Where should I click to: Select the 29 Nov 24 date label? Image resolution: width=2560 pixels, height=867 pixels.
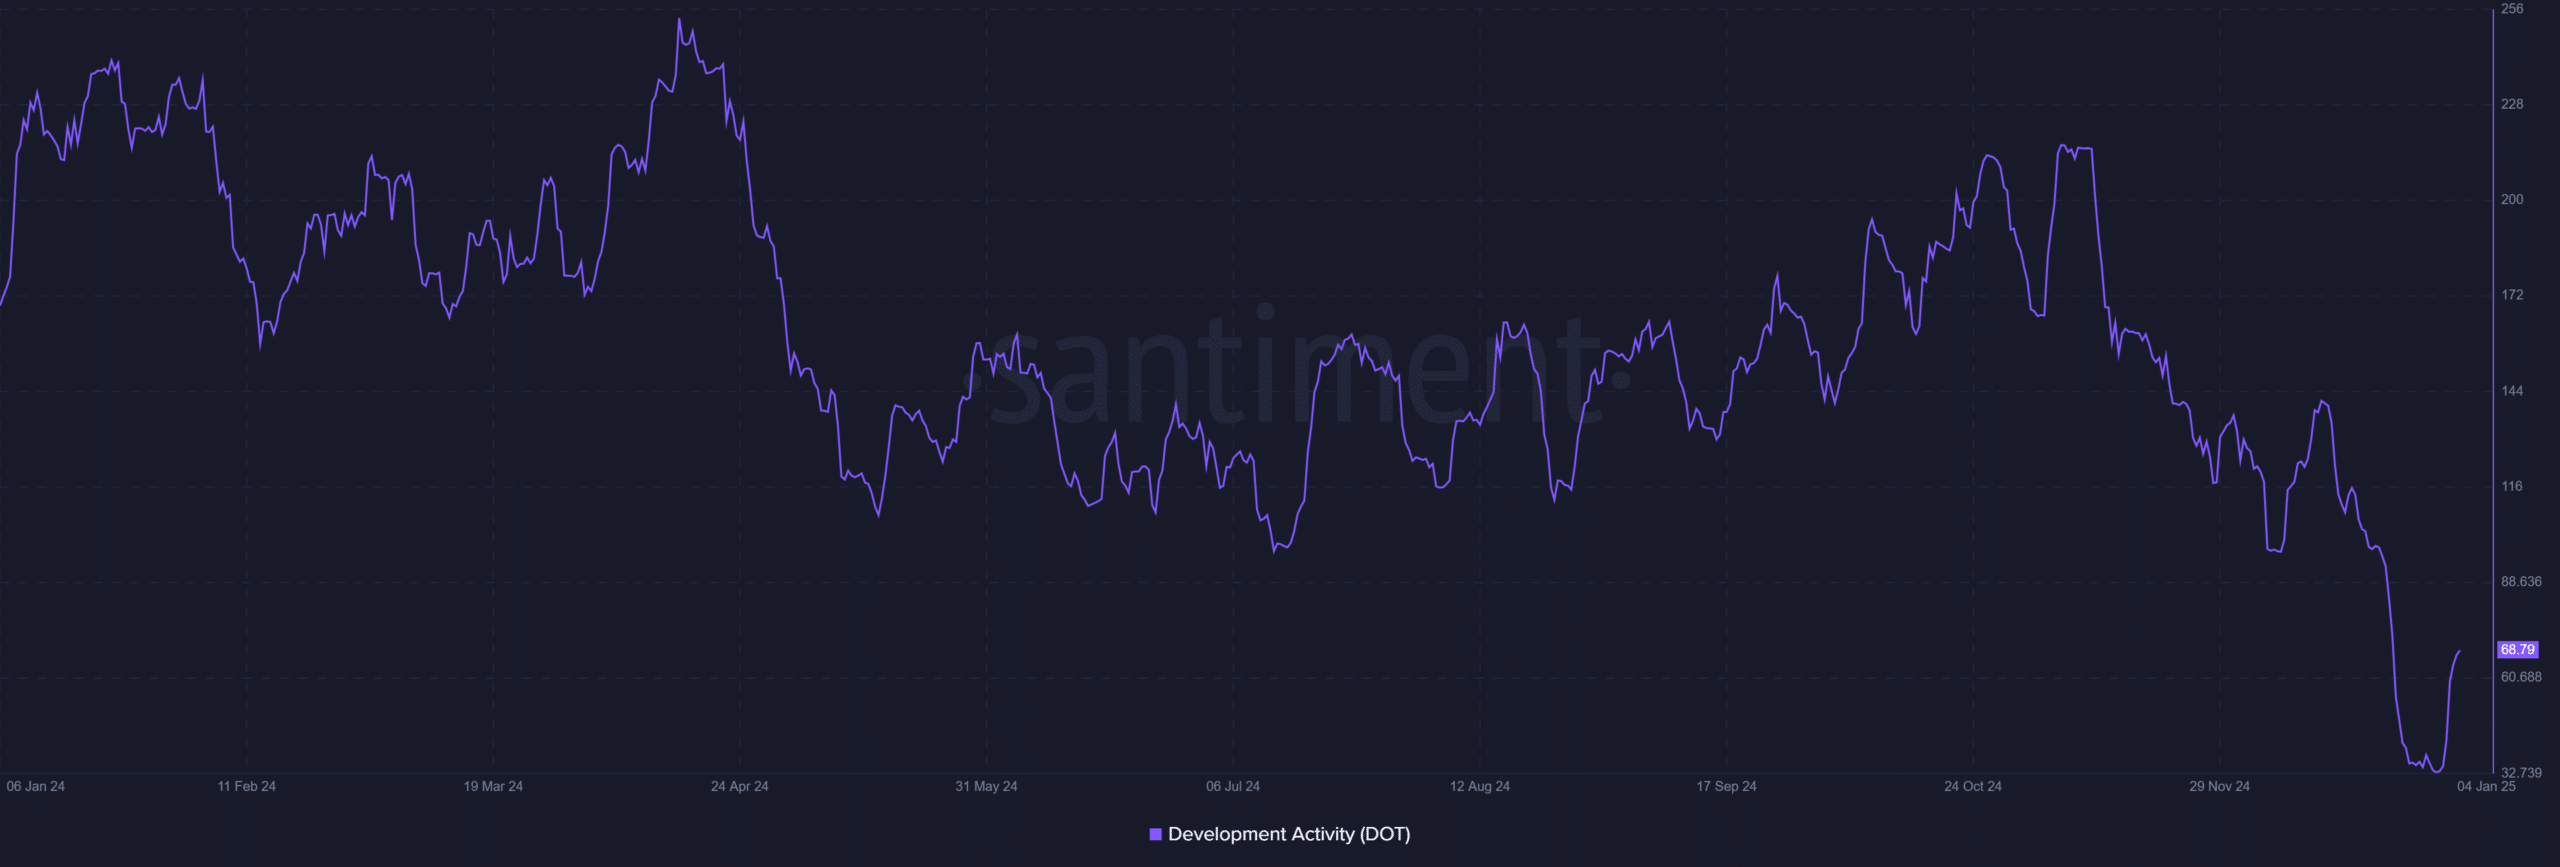point(2219,786)
